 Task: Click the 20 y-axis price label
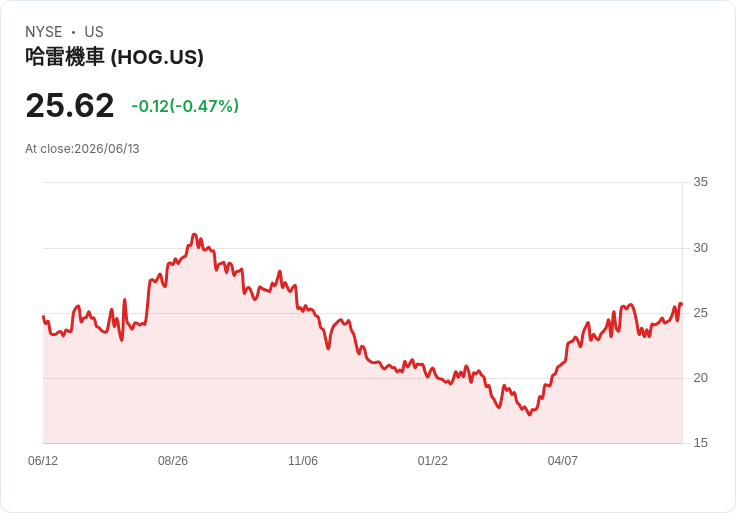click(x=700, y=378)
